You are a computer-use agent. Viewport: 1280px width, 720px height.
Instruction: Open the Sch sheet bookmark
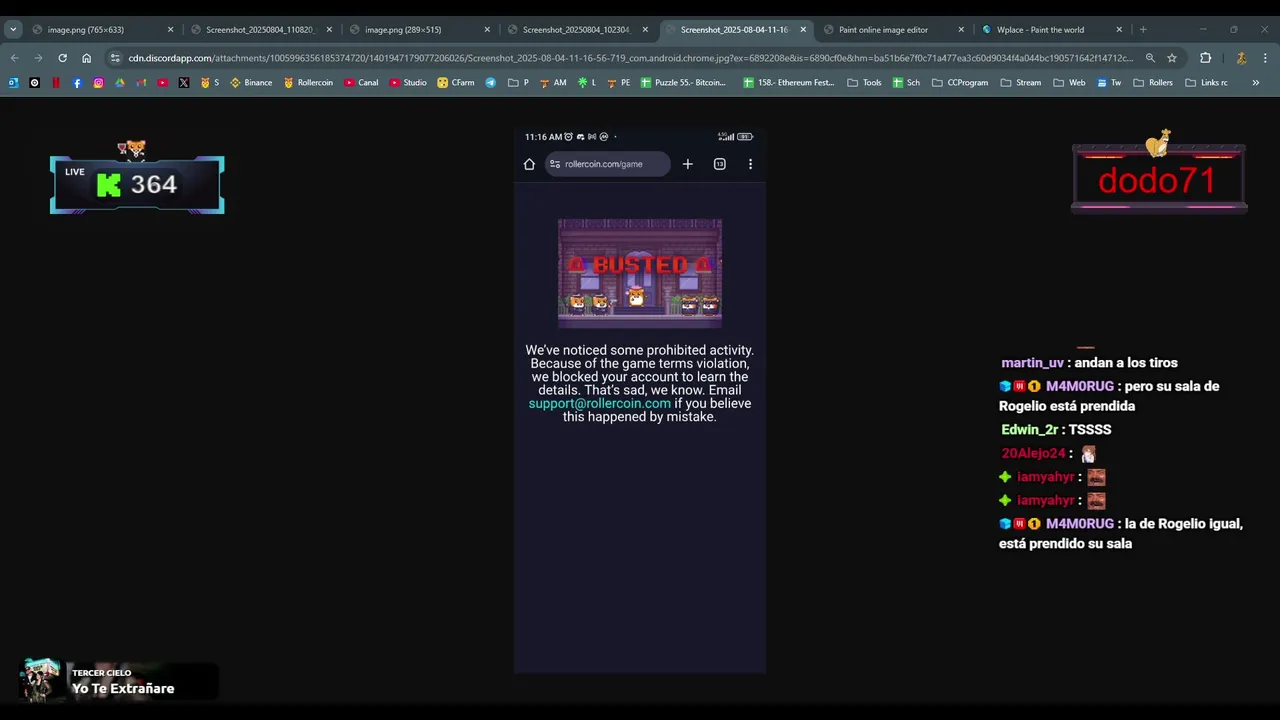tap(907, 83)
